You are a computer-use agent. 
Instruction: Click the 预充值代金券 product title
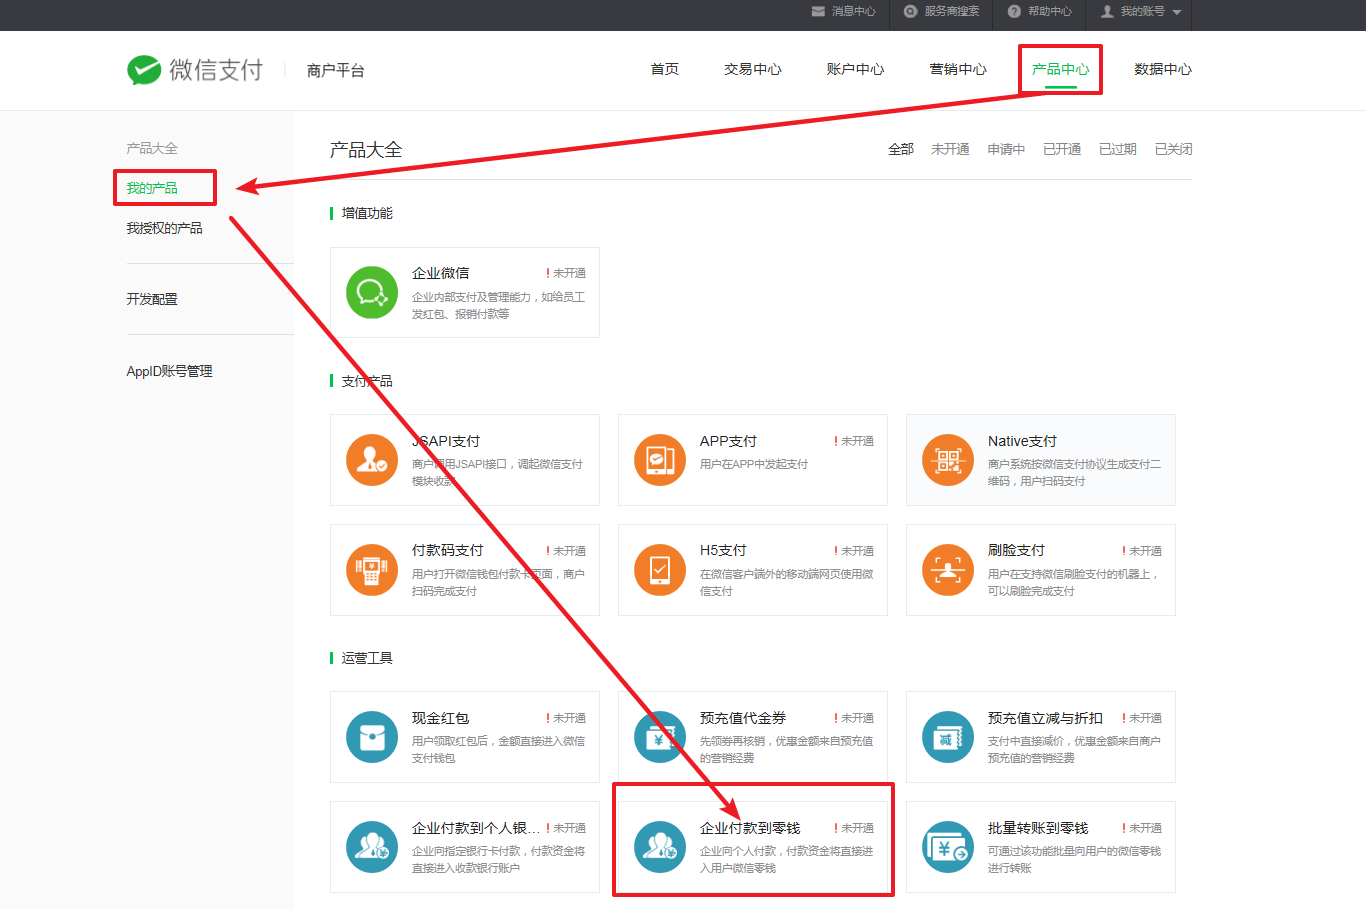point(743,718)
